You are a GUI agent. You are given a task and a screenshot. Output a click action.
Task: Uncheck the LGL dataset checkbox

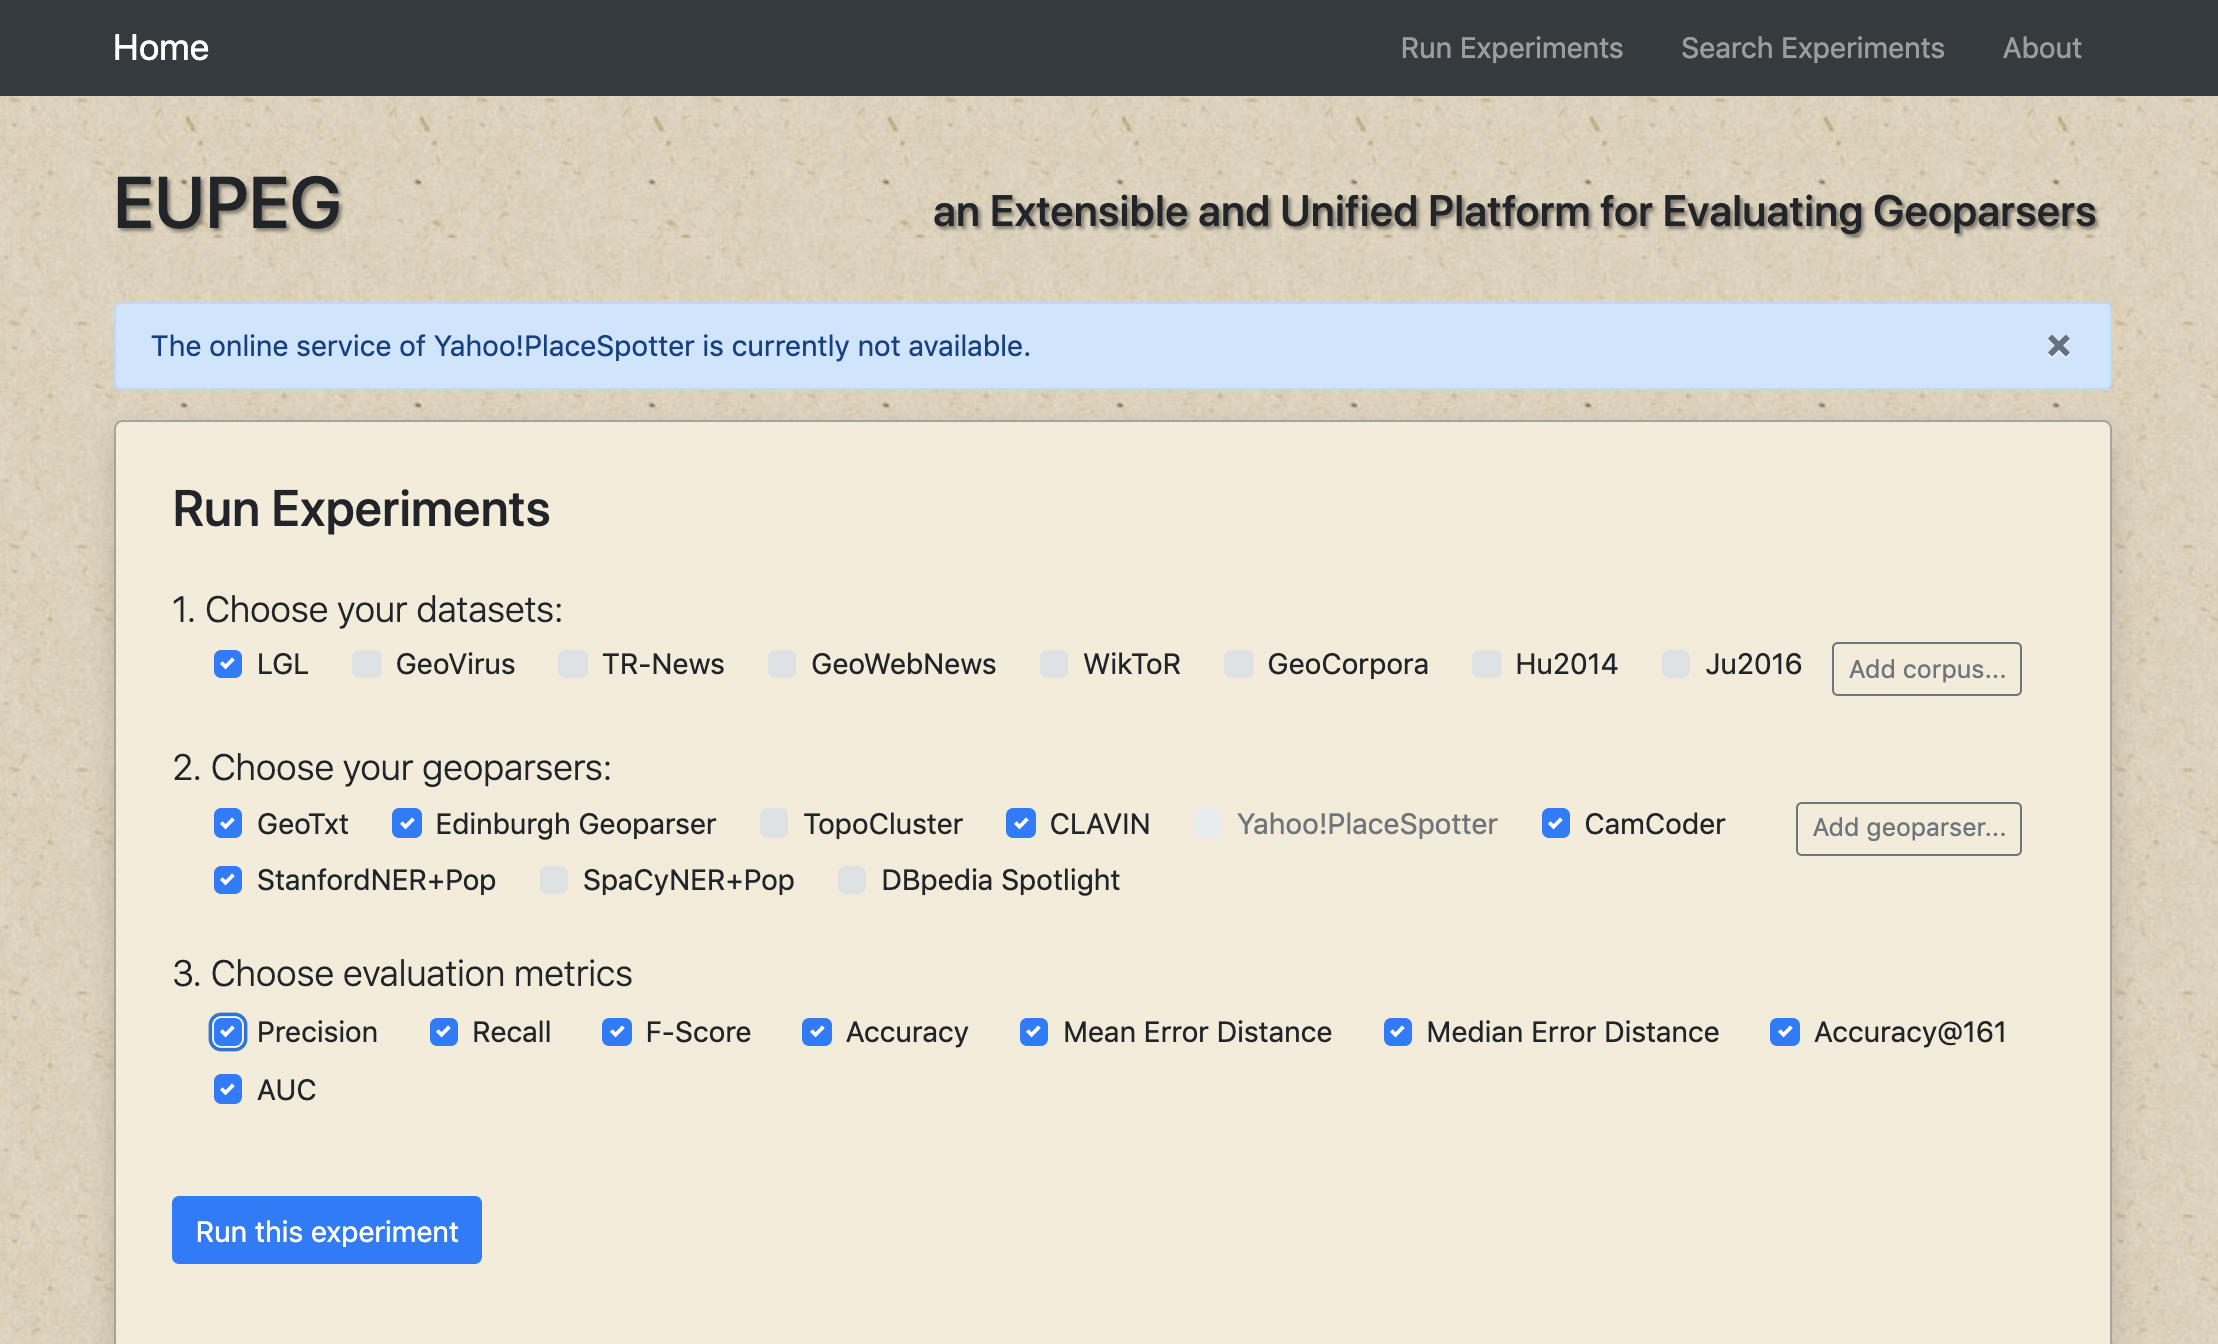click(x=228, y=664)
